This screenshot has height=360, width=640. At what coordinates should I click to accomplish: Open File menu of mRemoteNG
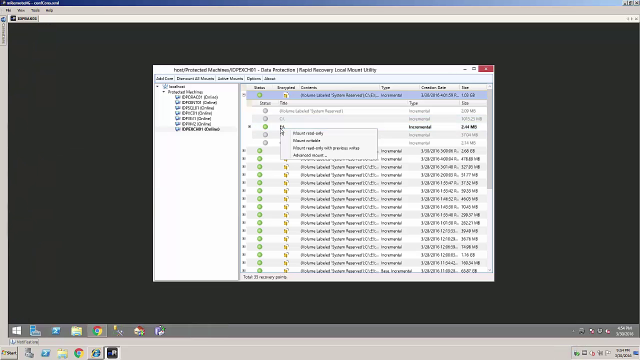pos(8,10)
